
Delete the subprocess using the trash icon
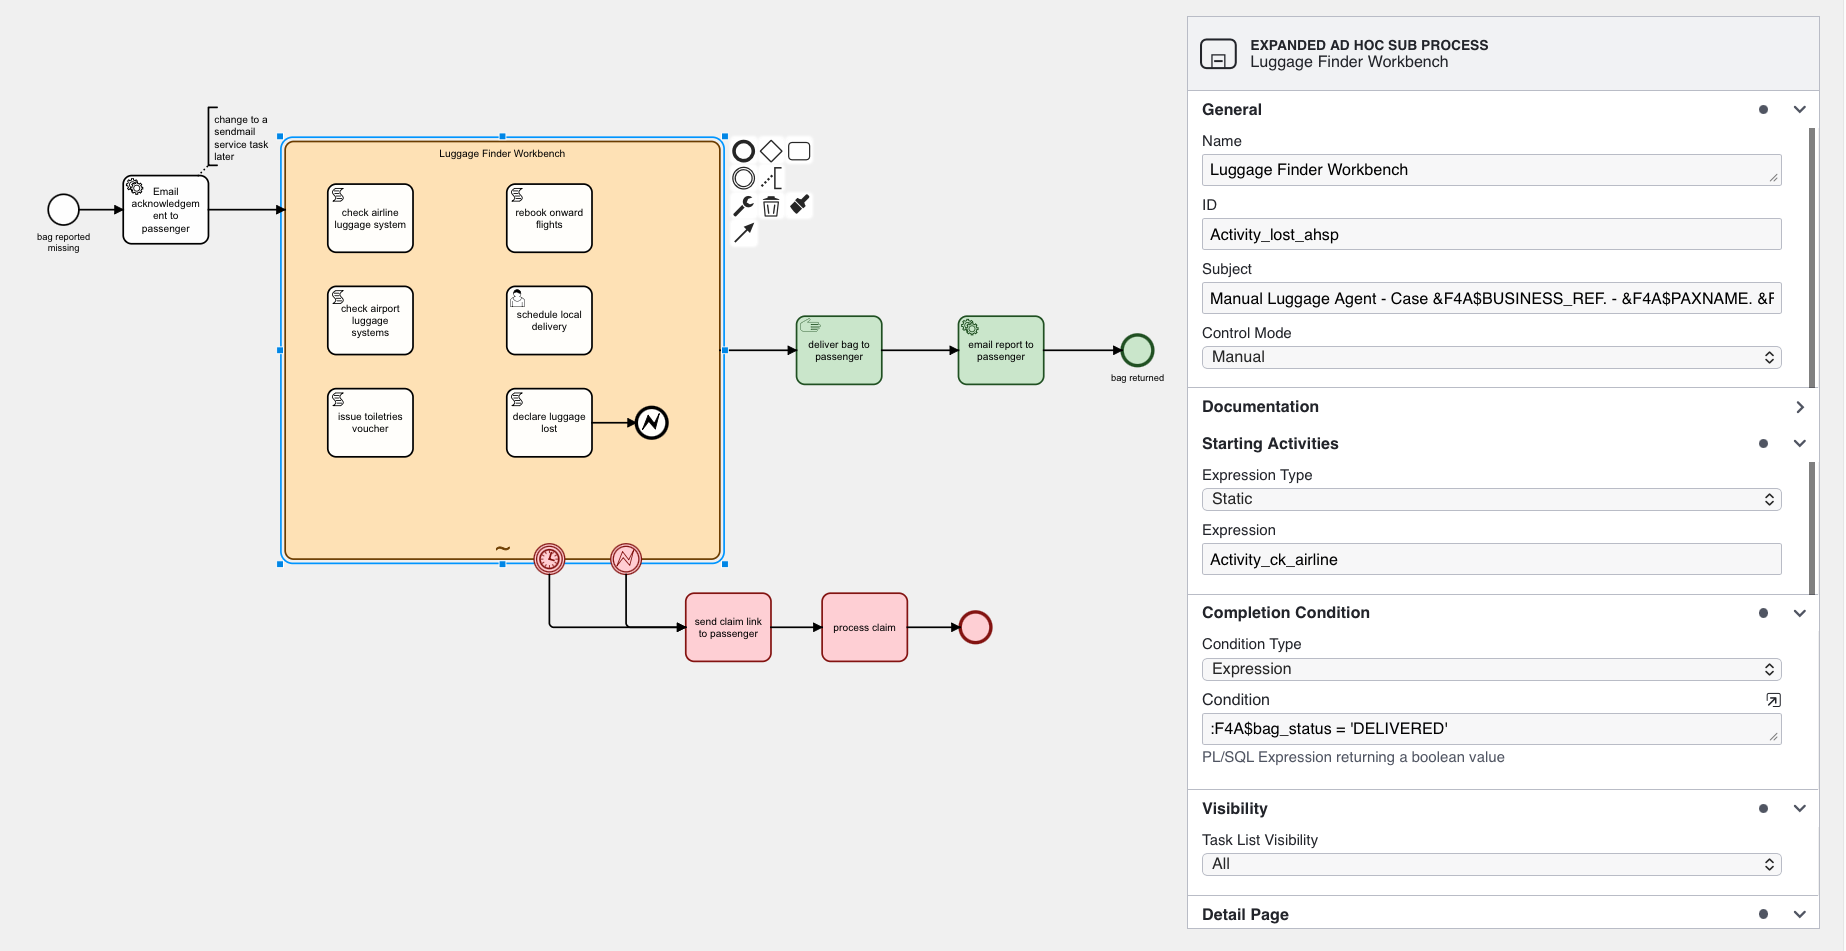pyautogui.click(x=770, y=205)
